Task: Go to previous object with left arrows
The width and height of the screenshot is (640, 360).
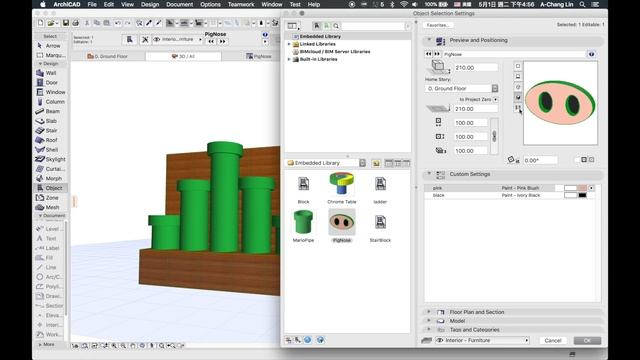Action: coord(428,54)
